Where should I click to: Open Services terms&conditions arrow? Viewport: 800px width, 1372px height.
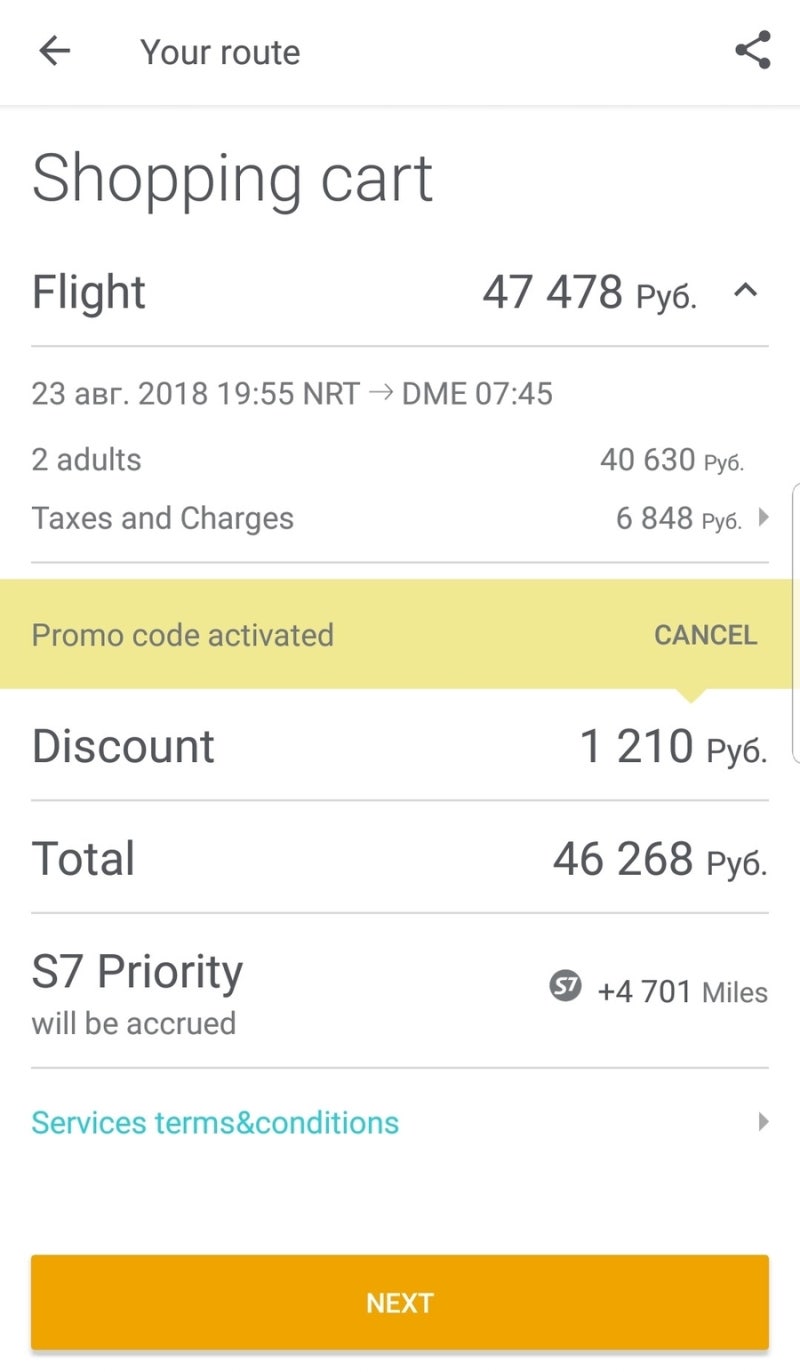[x=763, y=1122]
